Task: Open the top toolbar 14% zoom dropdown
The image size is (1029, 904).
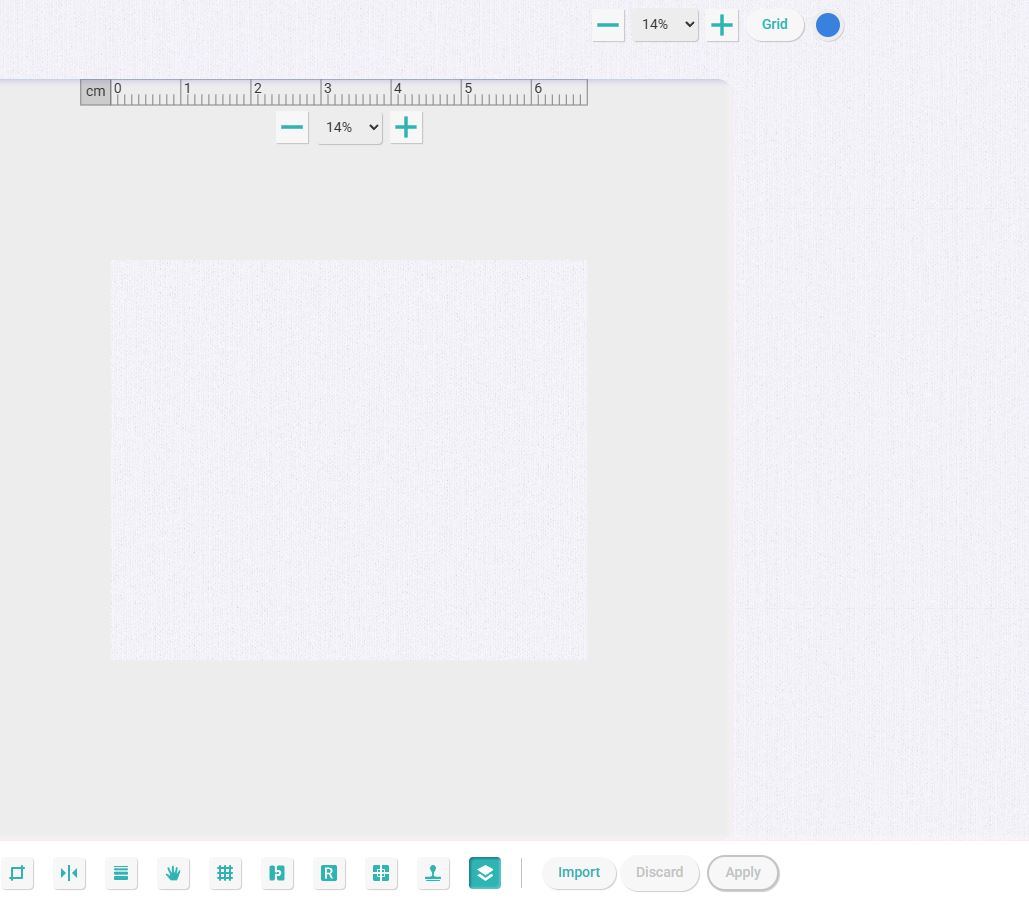Action: pyautogui.click(x=665, y=25)
